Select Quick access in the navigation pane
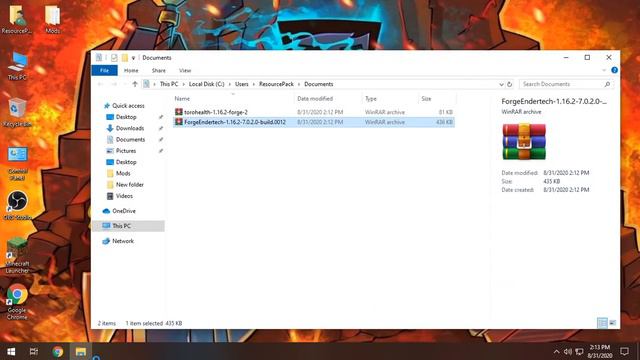The height and width of the screenshot is (360, 640). click(x=128, y=106)
